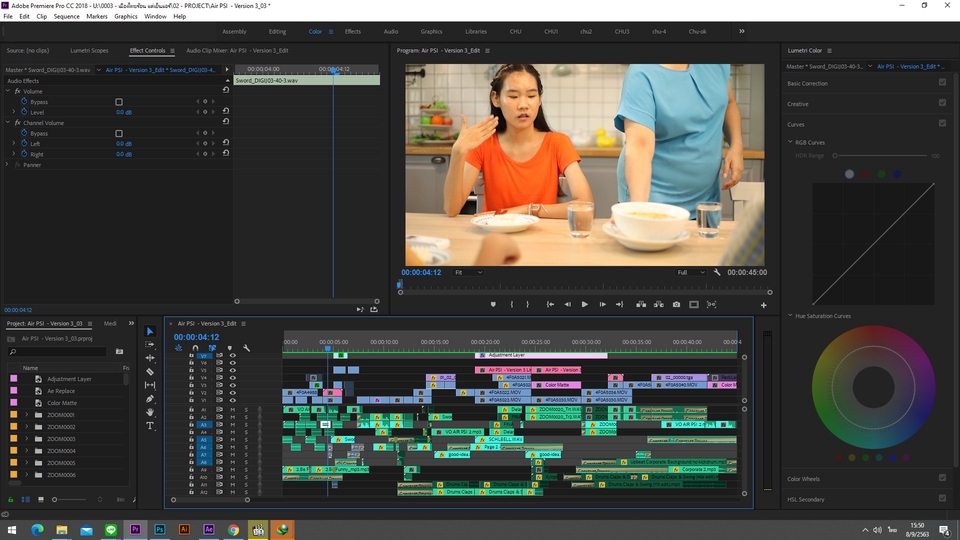Toggle animation stopwatch for Level
This screenshot has height=540, width=960.
(24, 112)
